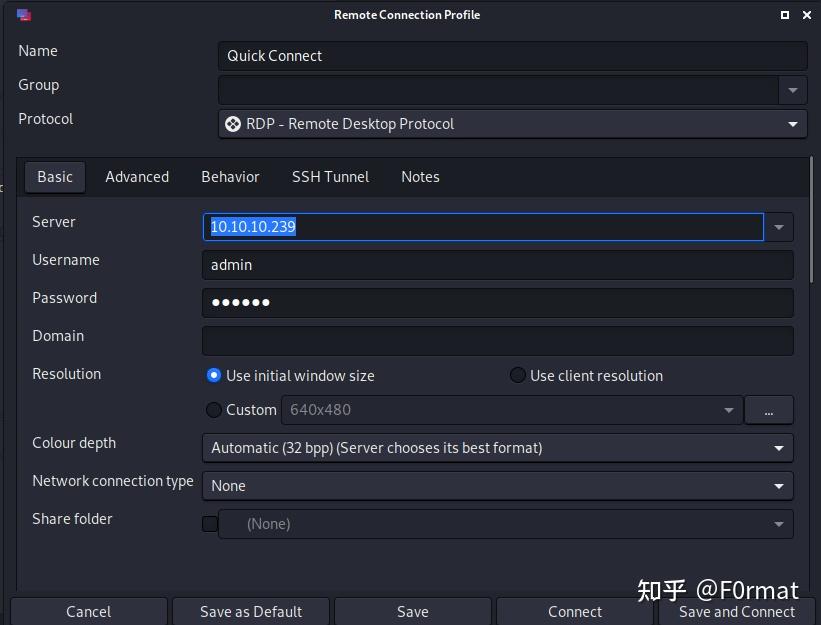Viewport: 821px width, 625px height.
Task: Open the Colour depth dropdown
Action: [x=779, y=448]
